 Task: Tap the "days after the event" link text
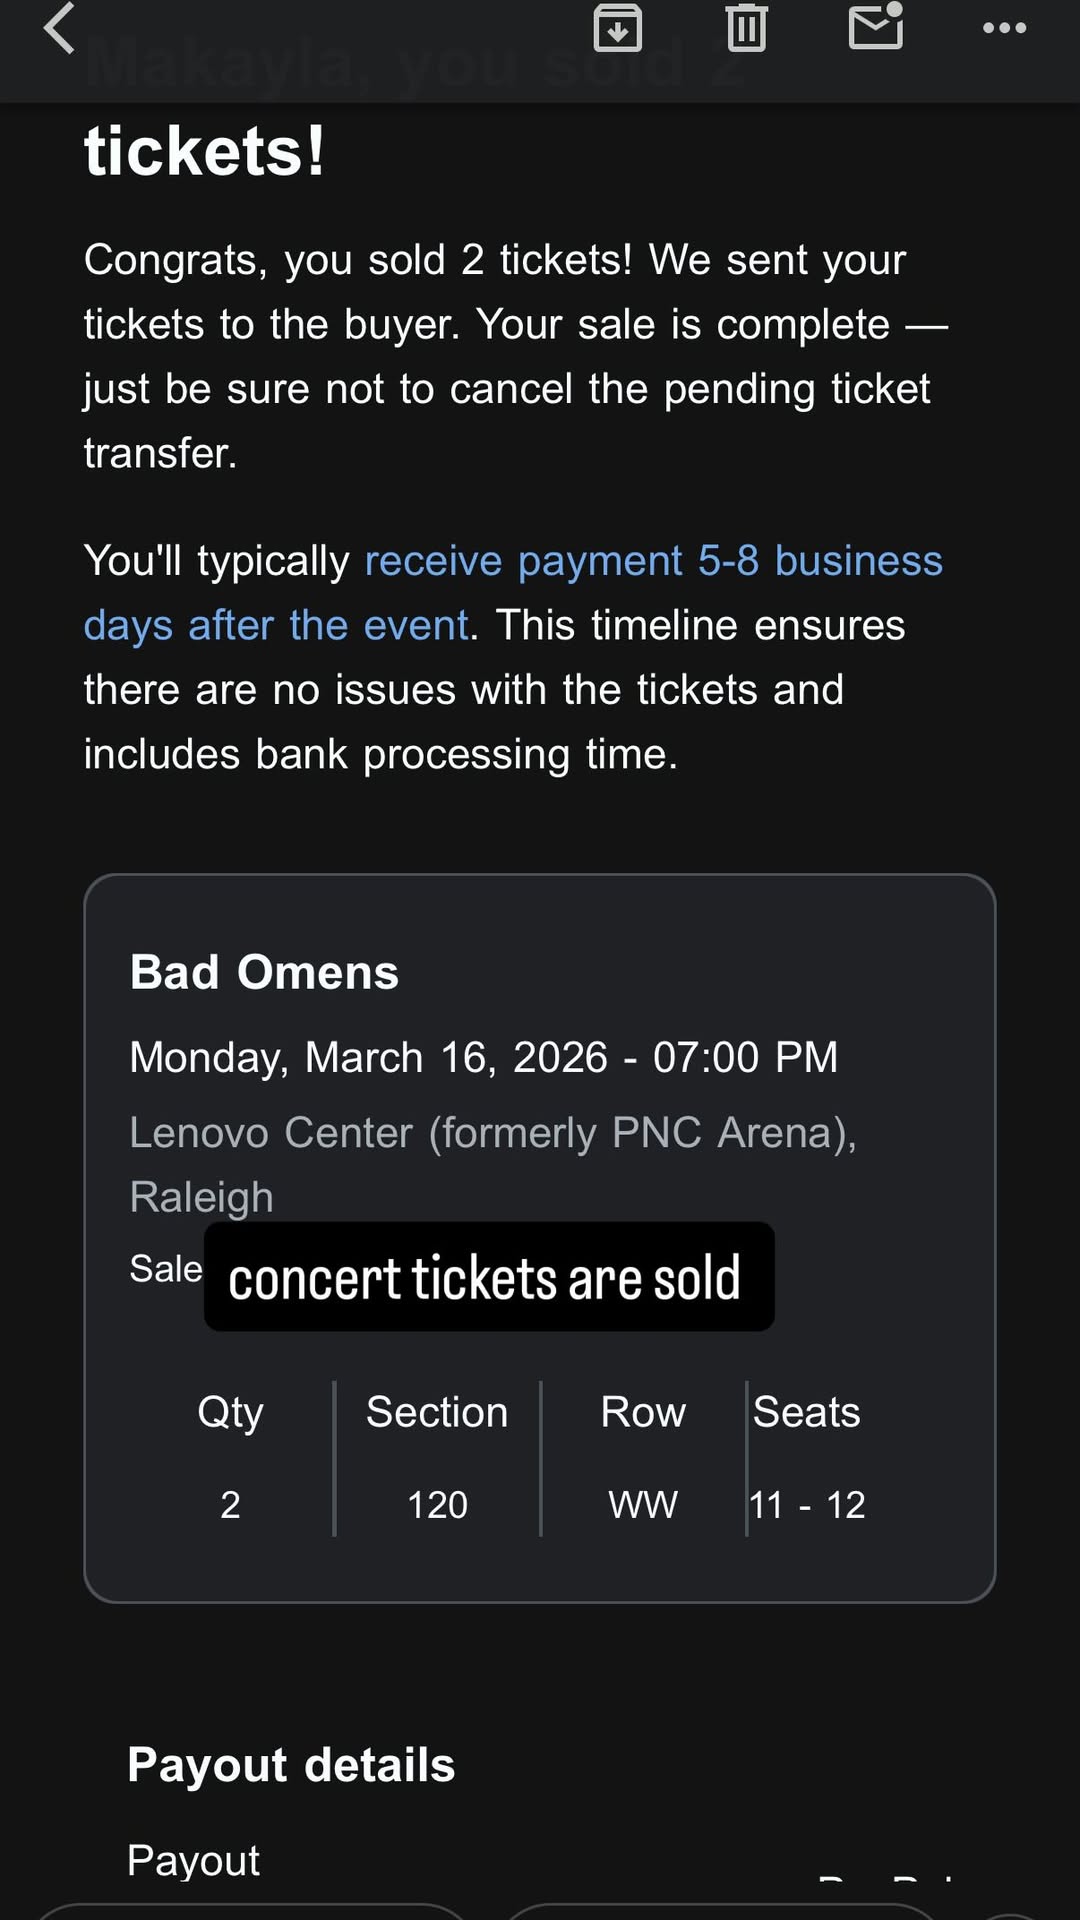tap(276, 626)
